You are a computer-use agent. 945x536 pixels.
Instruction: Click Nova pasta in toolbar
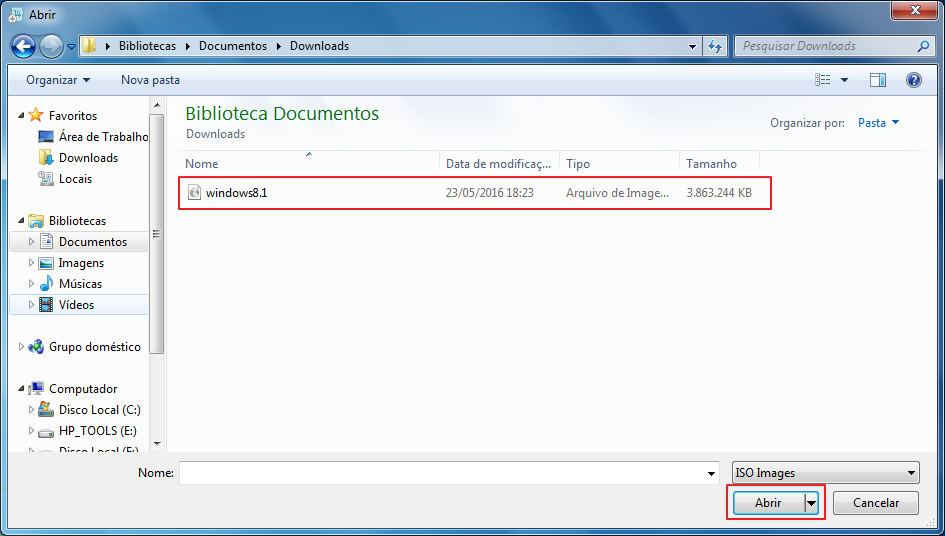(x=150, y=80)
